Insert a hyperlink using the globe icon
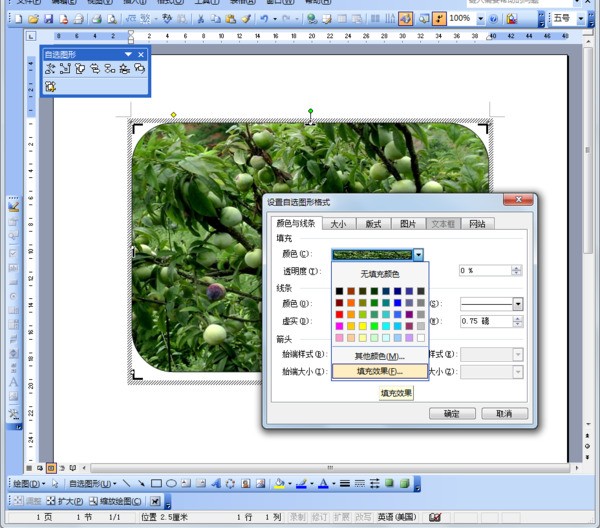 312,18
